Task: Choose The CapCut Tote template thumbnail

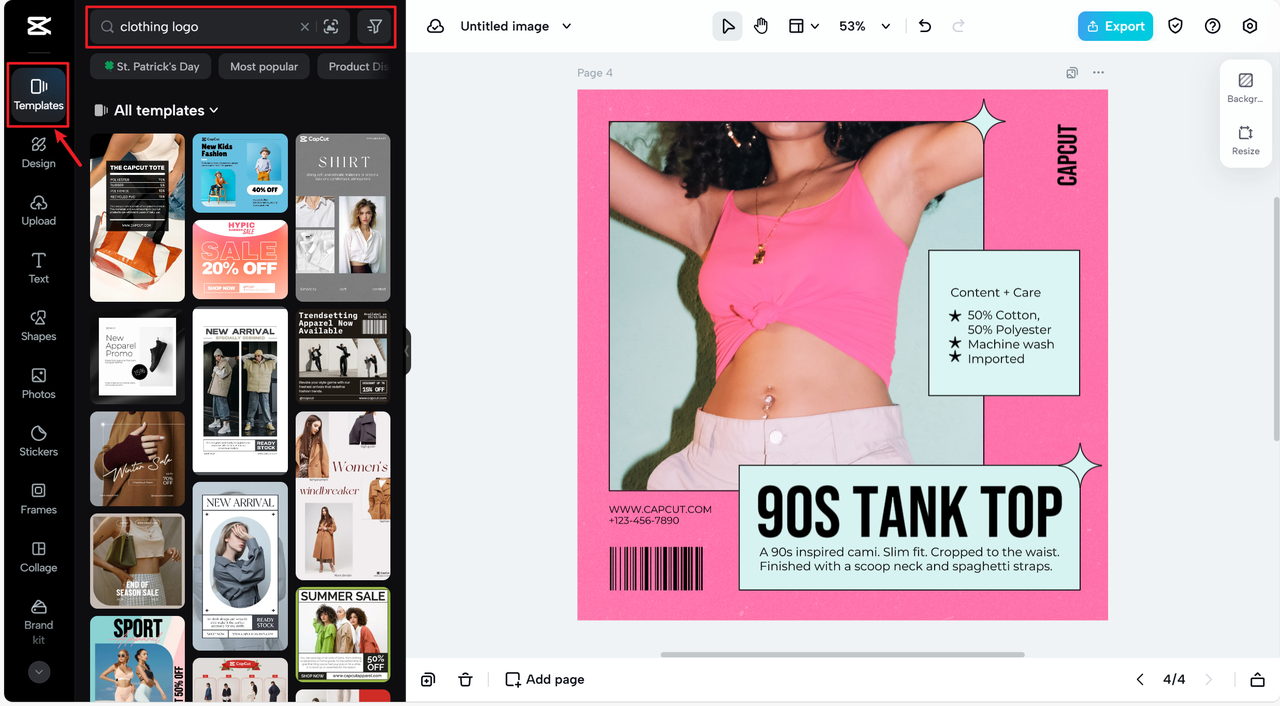Action: point(137,217)
